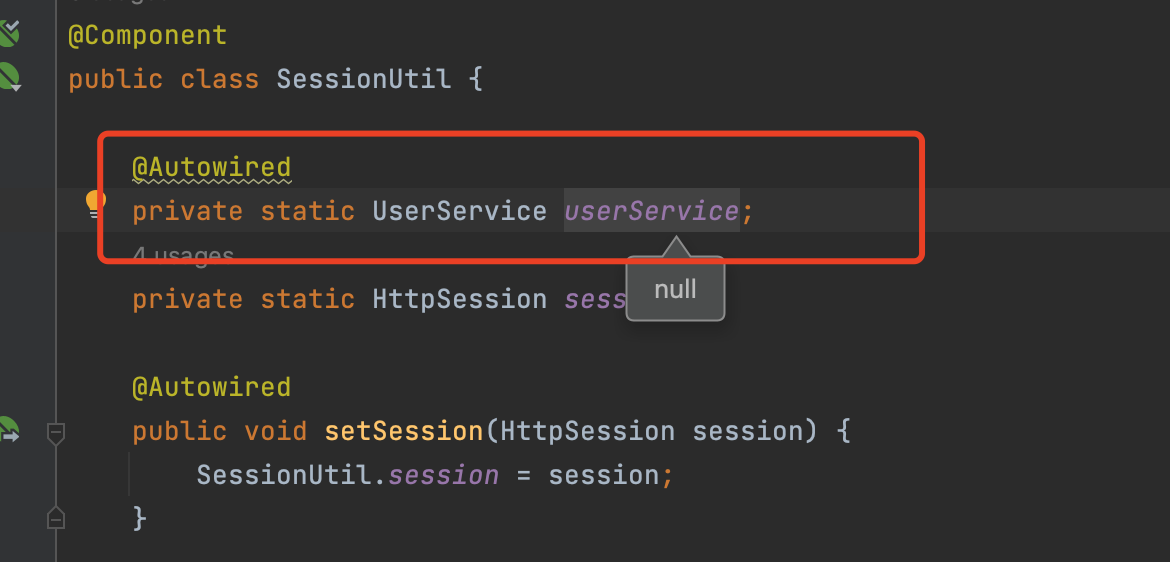Click the UserService type name
This screenshot has width=1170, height=562.
pos(459,211)
